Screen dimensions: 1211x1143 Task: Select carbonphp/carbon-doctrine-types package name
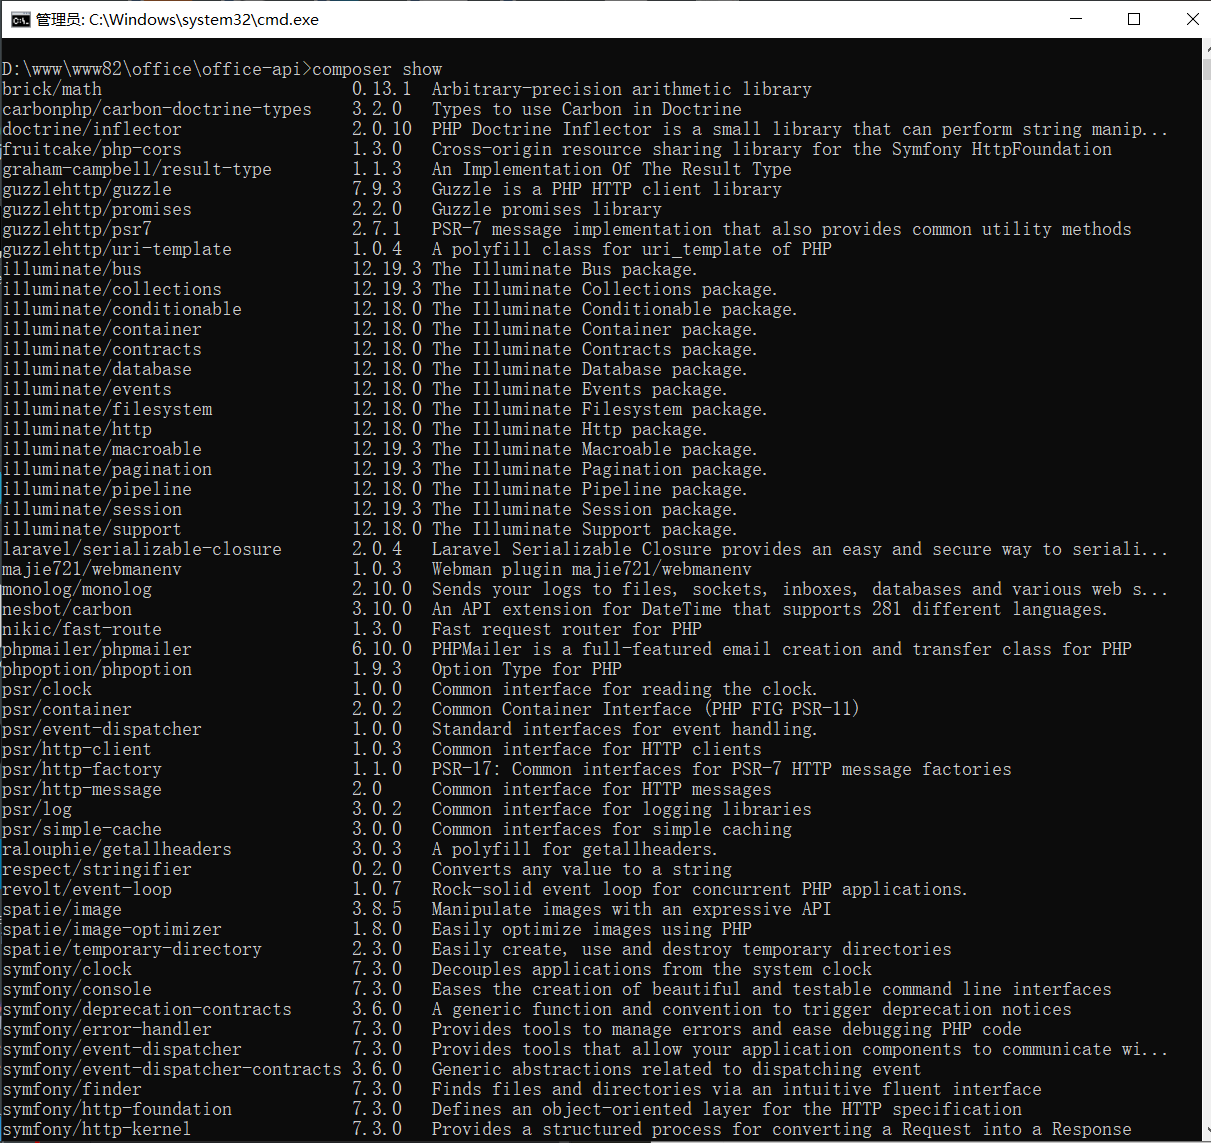[157, 109]
